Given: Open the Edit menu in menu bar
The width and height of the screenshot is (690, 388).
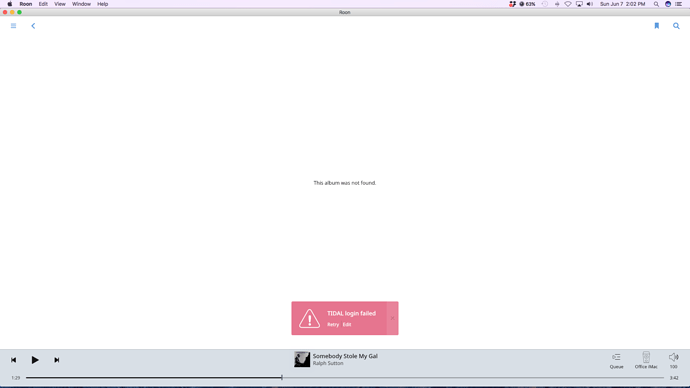Looking at the screenshot, I should pyautogui.click(x=43, y=4).
